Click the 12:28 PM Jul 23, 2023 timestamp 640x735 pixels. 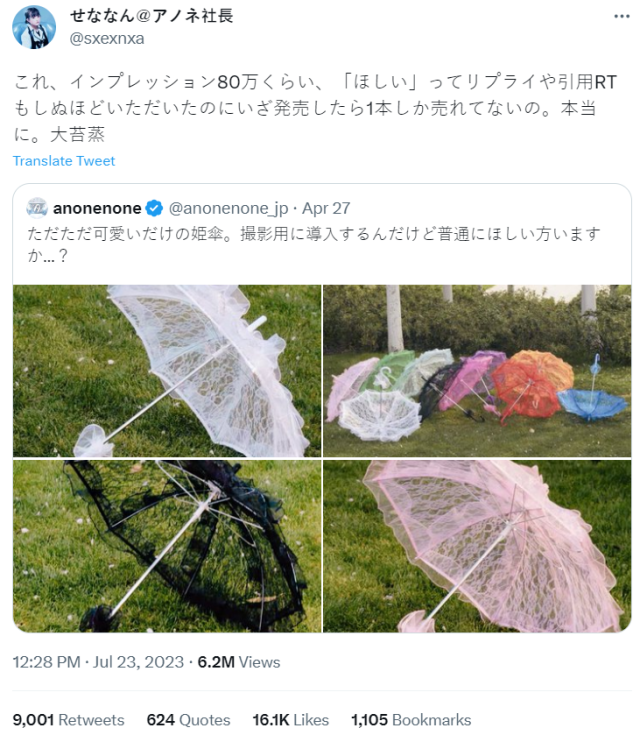98,662
